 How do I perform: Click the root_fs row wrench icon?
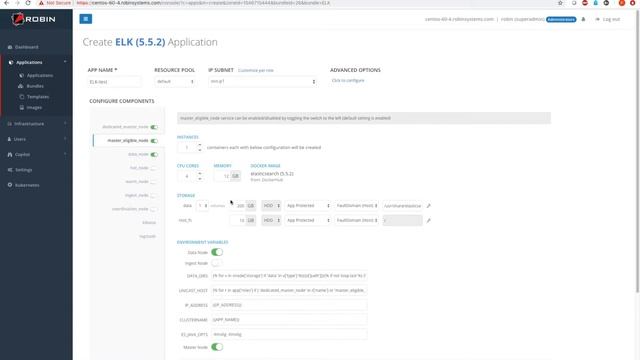[429, 221]
